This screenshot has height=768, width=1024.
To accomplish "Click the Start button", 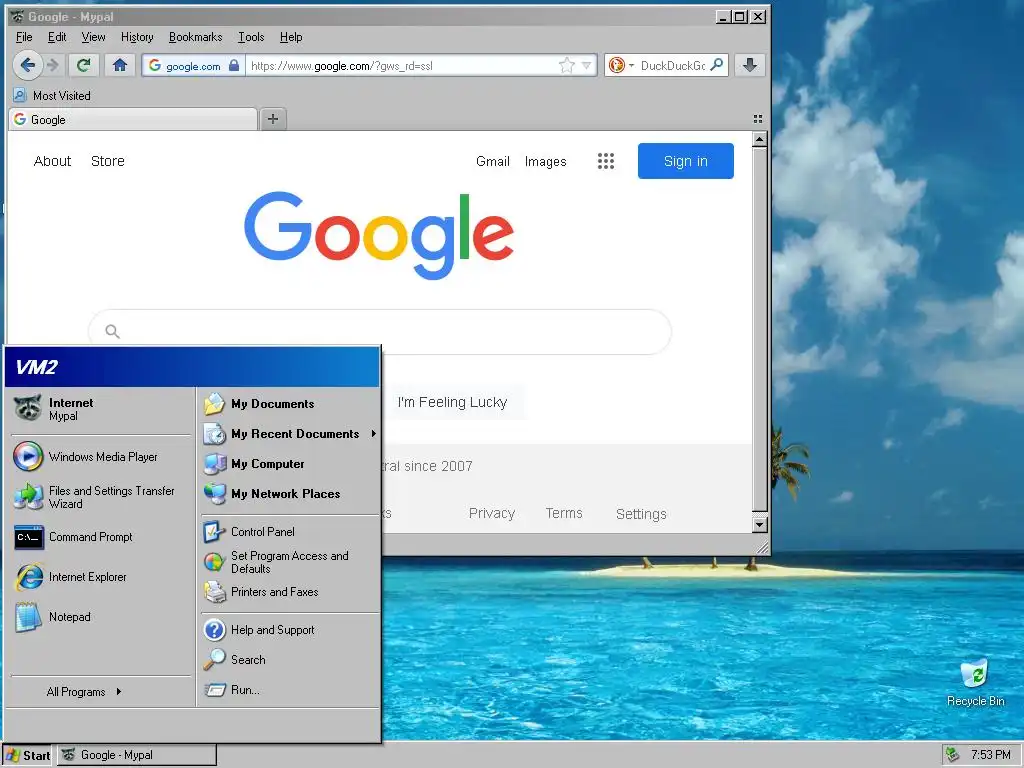I will (27, 755).
